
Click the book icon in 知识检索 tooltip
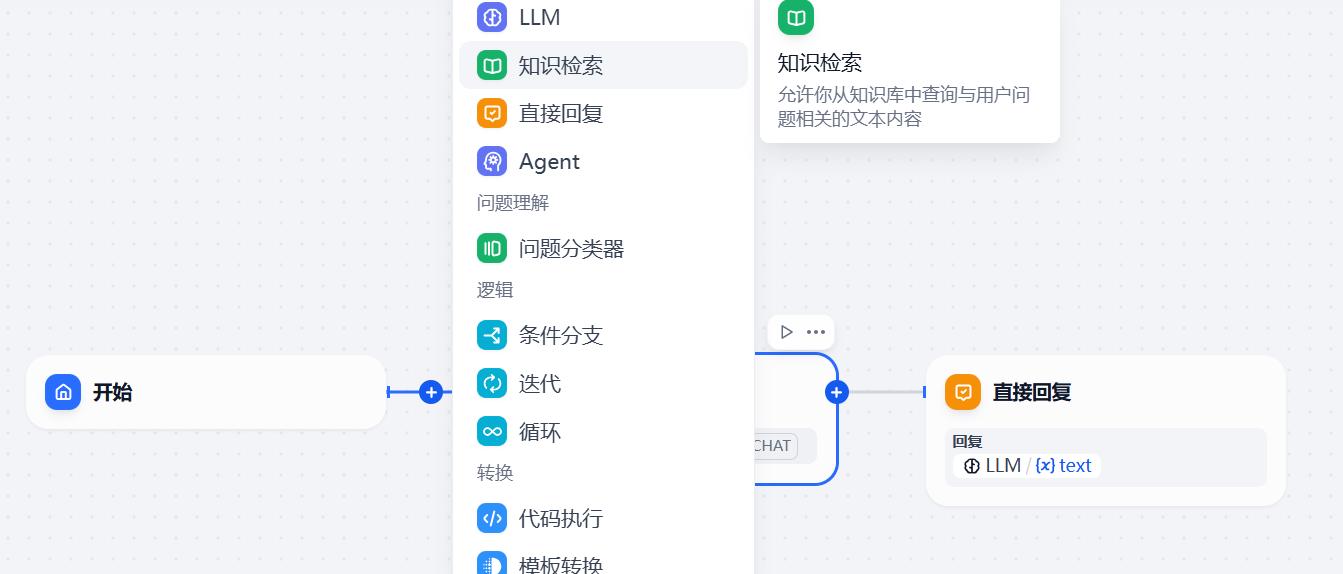(796, 18)
